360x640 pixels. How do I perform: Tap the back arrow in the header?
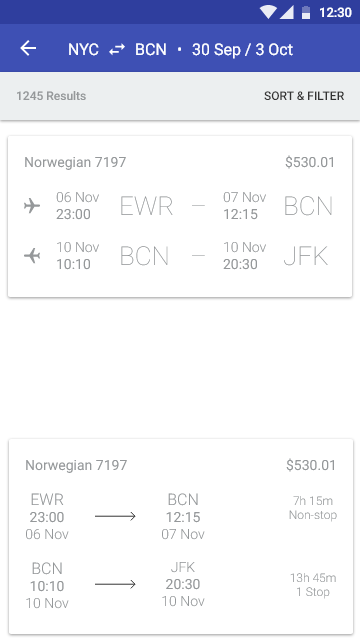28,48
